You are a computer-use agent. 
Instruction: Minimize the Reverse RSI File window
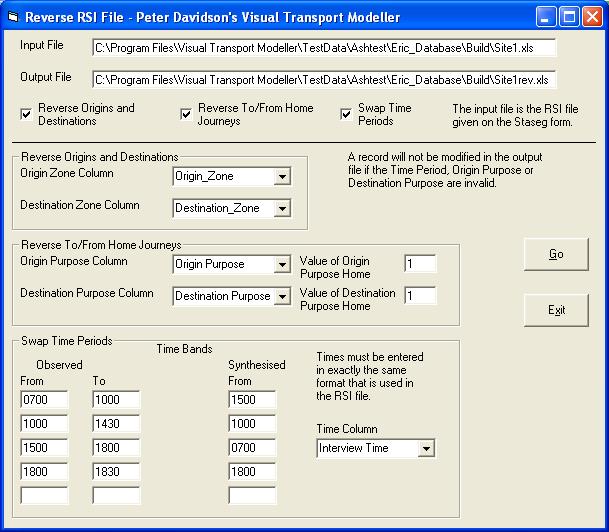(545, 17)
